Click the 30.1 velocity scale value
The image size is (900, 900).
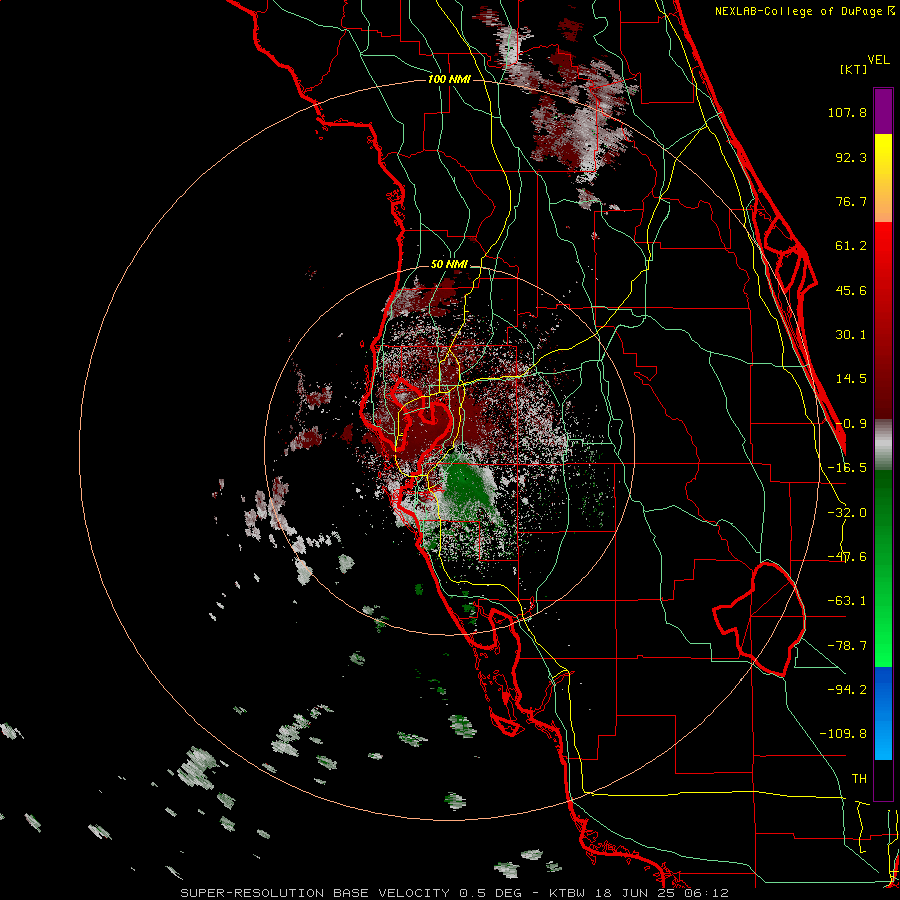point(851,335)
